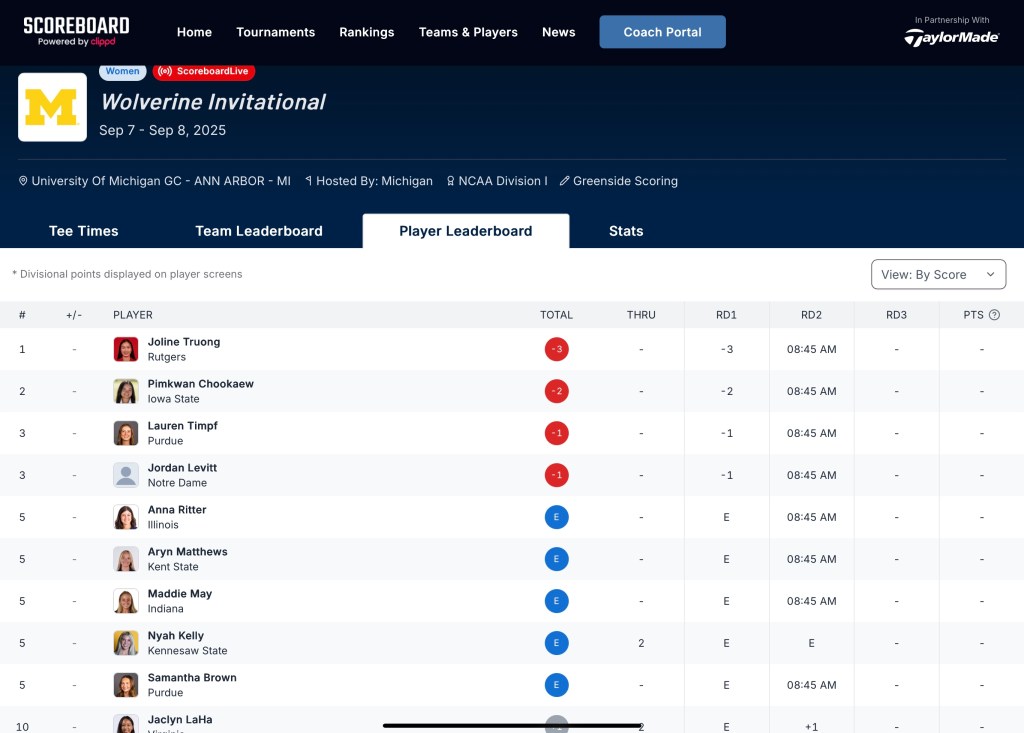Open Pimkwan Chookaew's player profile
The image size is (1024, 733).
click(200, 384)
